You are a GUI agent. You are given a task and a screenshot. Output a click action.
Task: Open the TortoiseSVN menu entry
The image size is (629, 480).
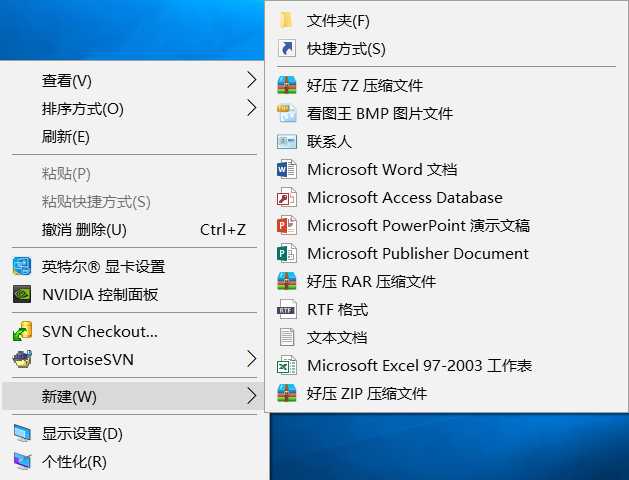click(134, 359)
